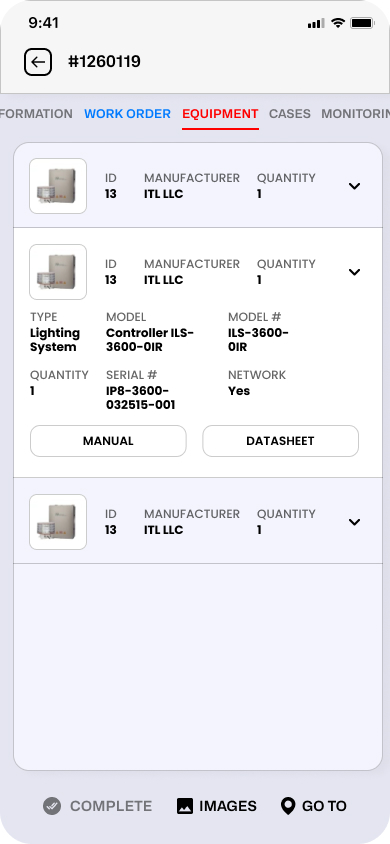Open the Datasheet button

[x=280, y=441]
